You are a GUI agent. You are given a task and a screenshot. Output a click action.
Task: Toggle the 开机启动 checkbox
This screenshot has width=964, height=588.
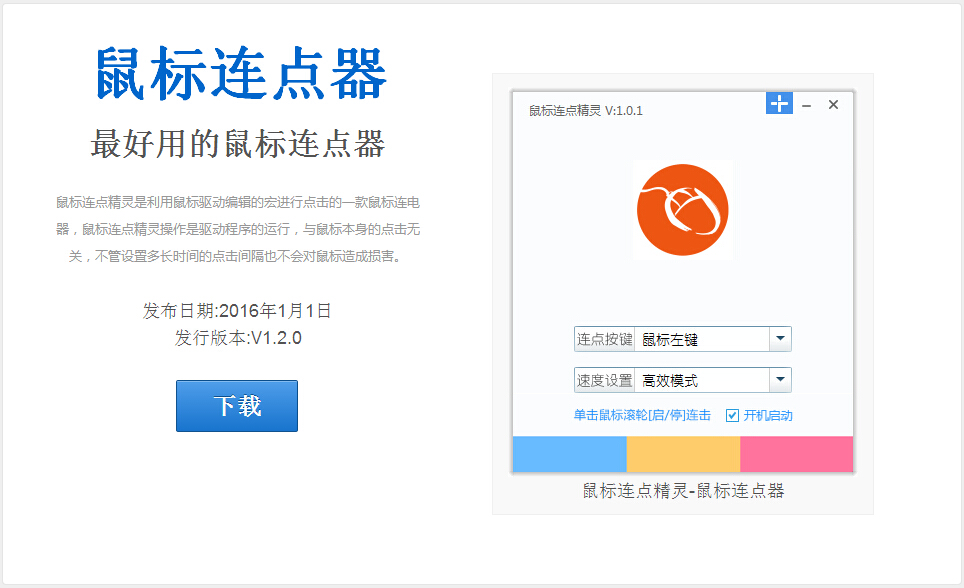733,416
